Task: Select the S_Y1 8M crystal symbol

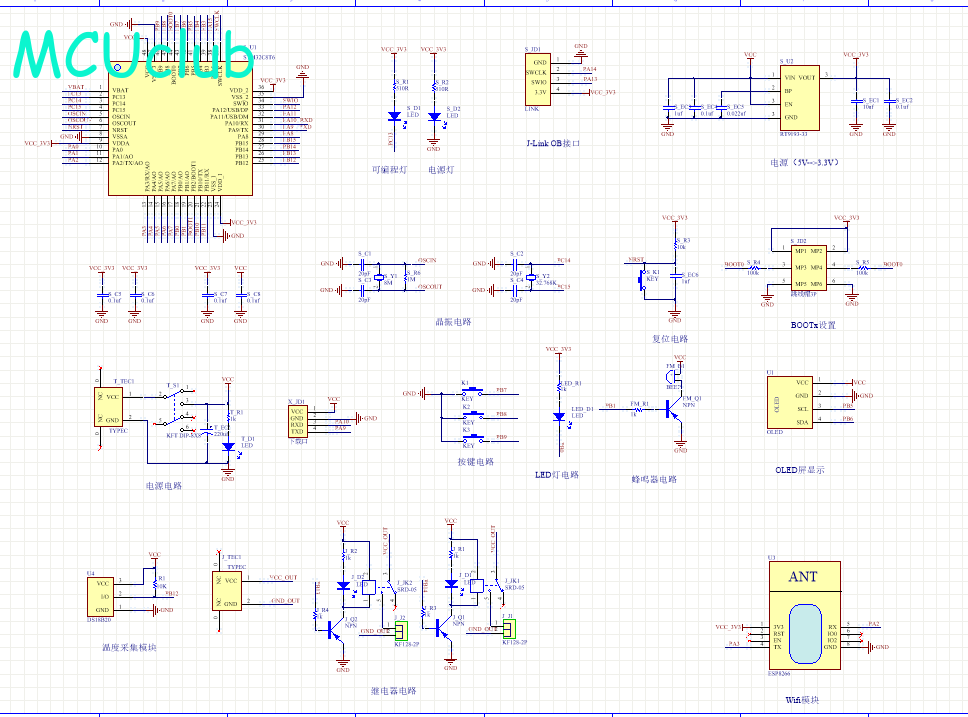Action: (379, 277)
